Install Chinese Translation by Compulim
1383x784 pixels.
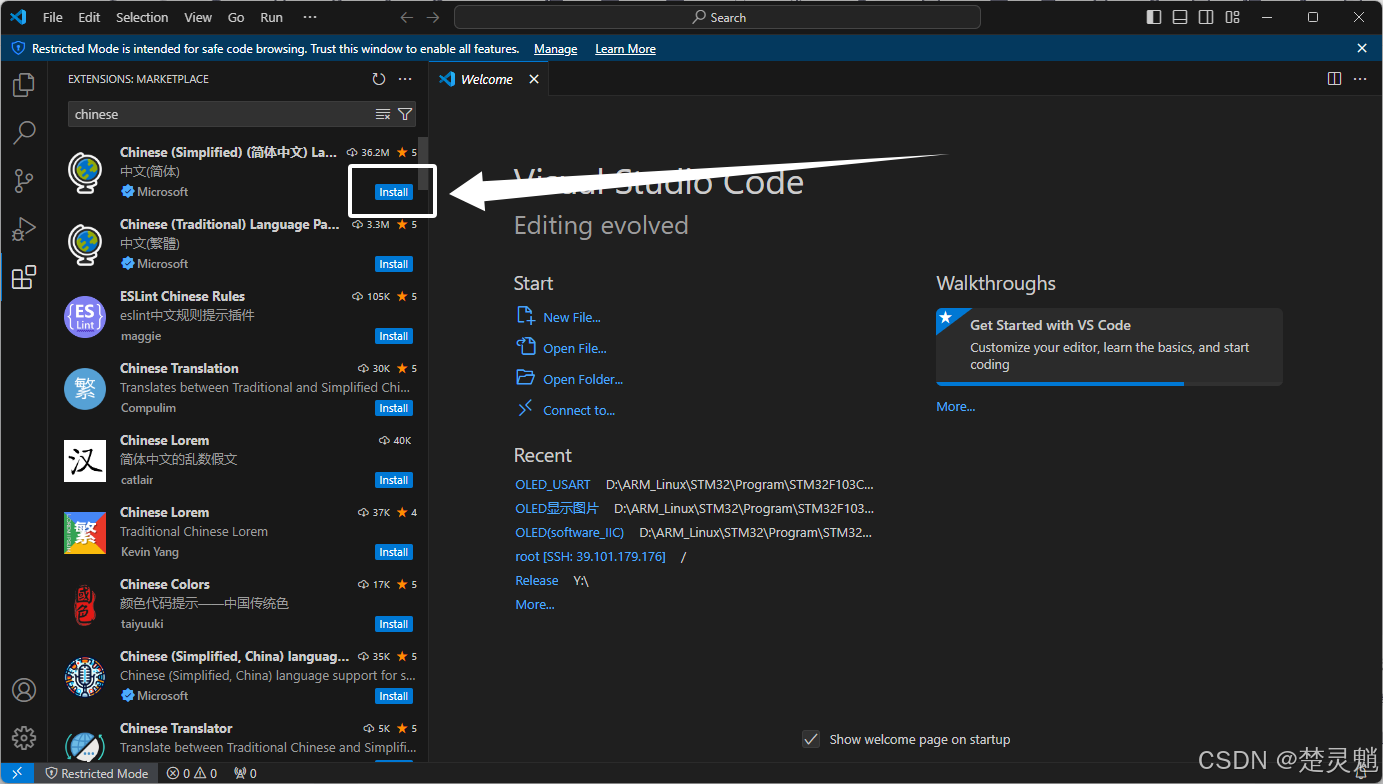[394, 408]
